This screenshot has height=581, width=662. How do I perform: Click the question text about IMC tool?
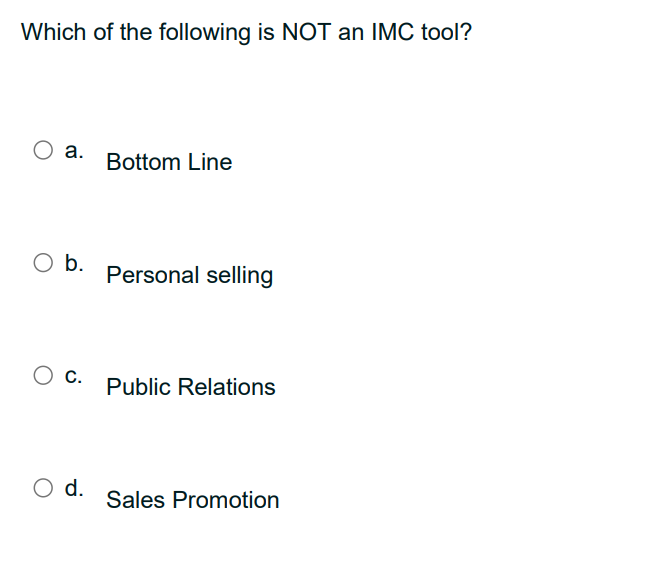(246, 33)
